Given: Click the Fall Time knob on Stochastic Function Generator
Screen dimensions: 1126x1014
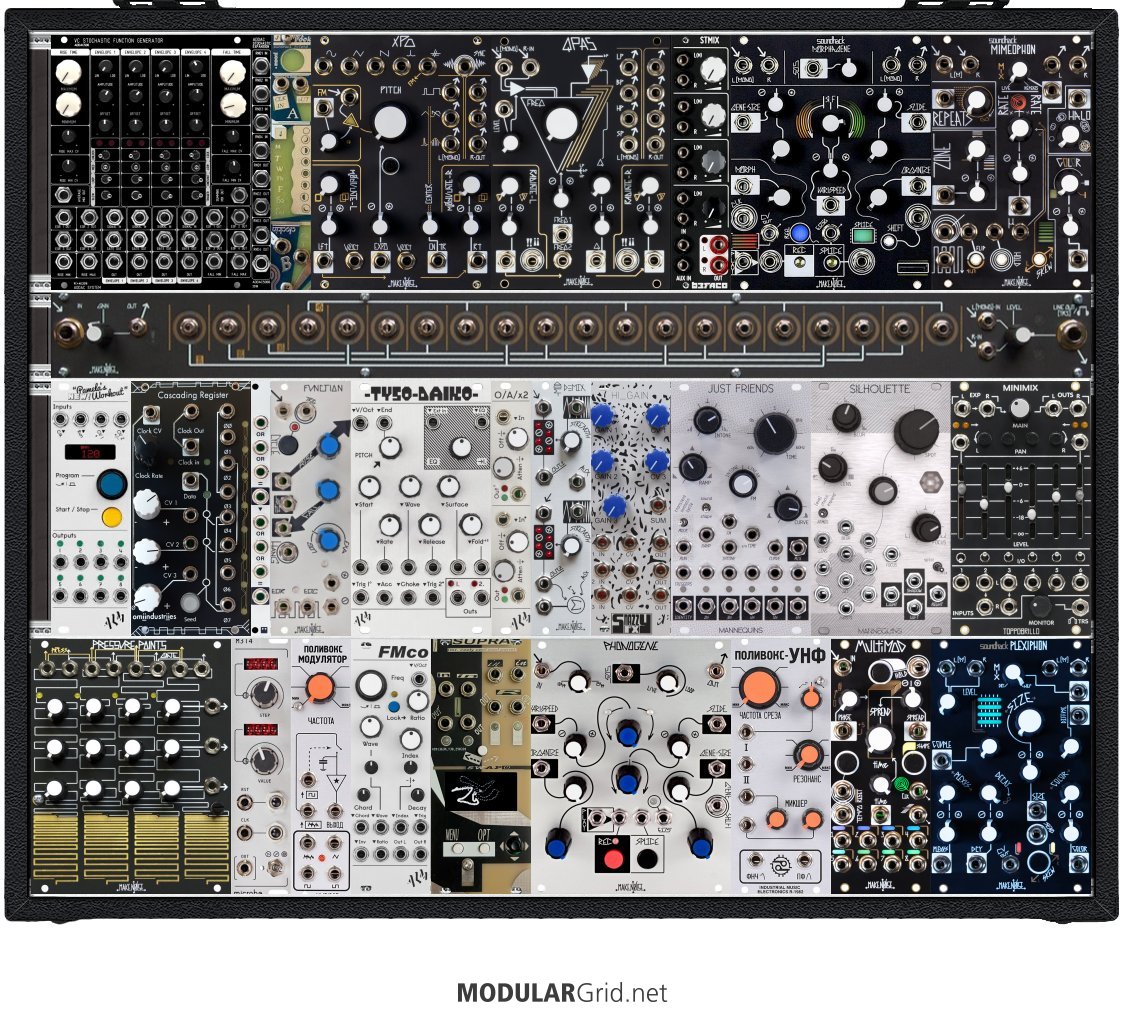Looking at the screenshot, I should coord(233,72).
